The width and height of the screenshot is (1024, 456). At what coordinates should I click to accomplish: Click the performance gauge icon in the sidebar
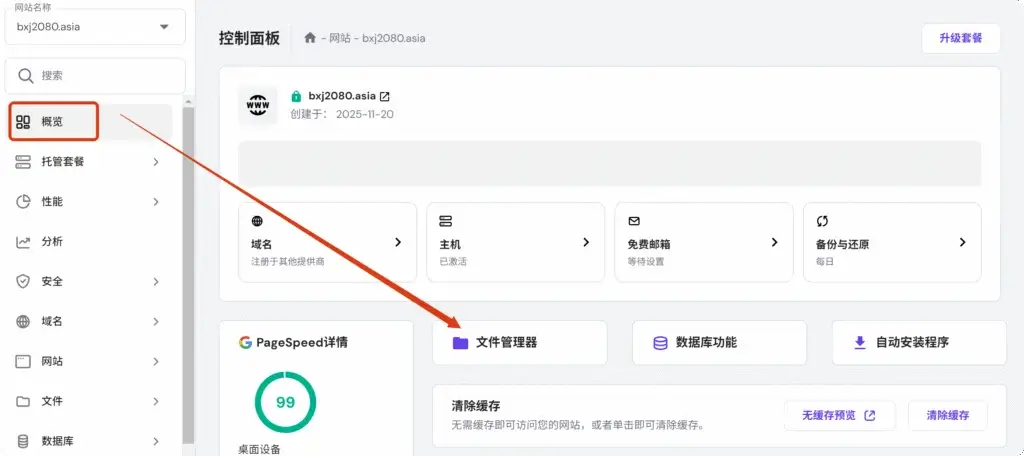point(23,201)
